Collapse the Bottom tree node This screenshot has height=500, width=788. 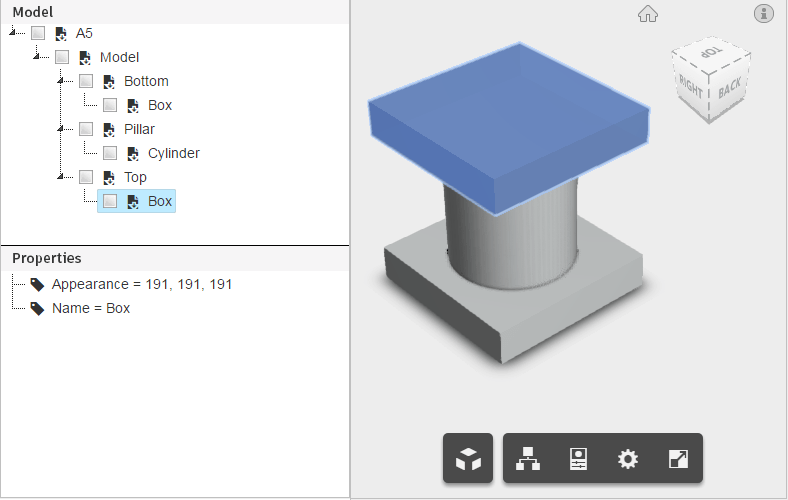point(60,80)
